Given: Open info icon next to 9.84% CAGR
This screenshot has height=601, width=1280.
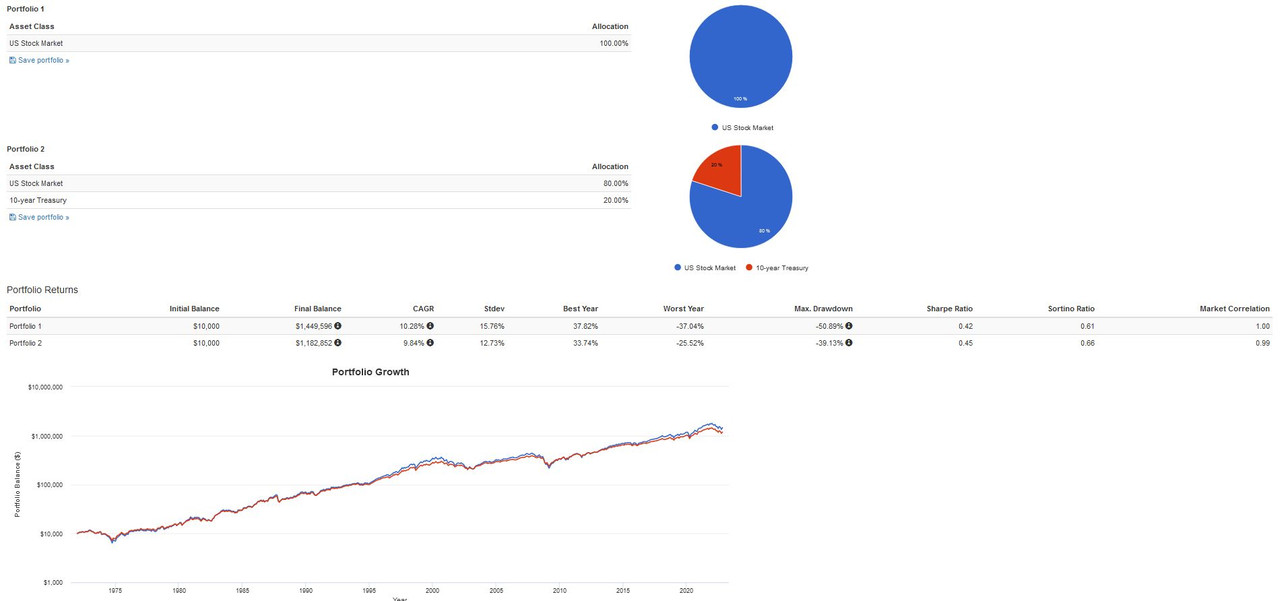Looking at the screenshot, I should point(430,343).
